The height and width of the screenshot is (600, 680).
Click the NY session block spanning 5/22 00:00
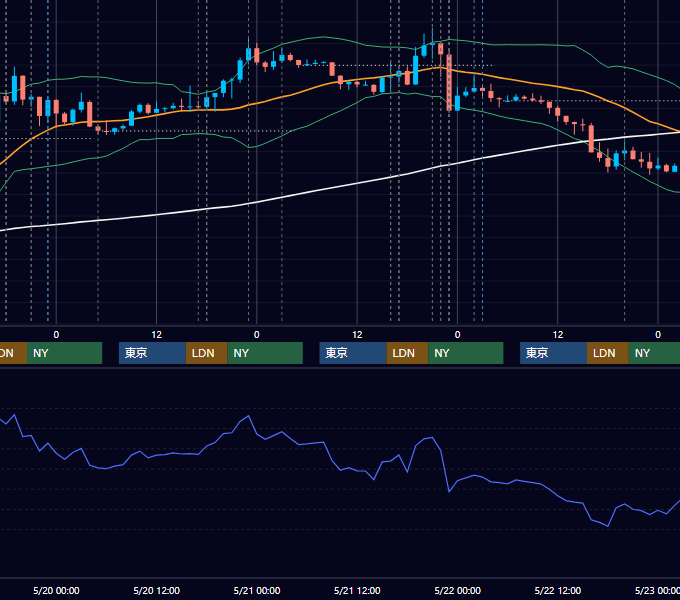tap(466, 353)
